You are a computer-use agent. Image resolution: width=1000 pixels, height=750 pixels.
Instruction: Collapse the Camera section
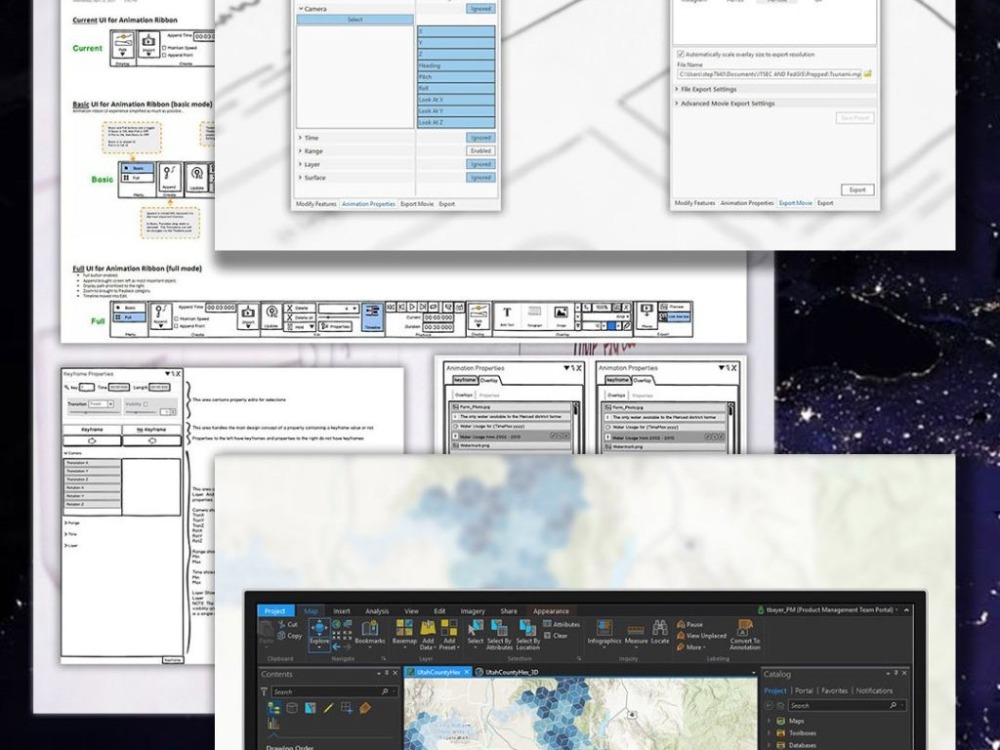click(301, 9)
